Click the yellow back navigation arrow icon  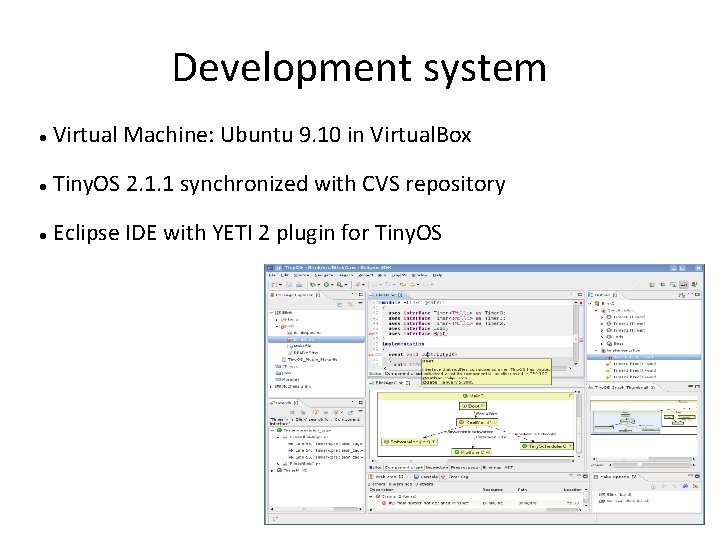click(403, 285)
